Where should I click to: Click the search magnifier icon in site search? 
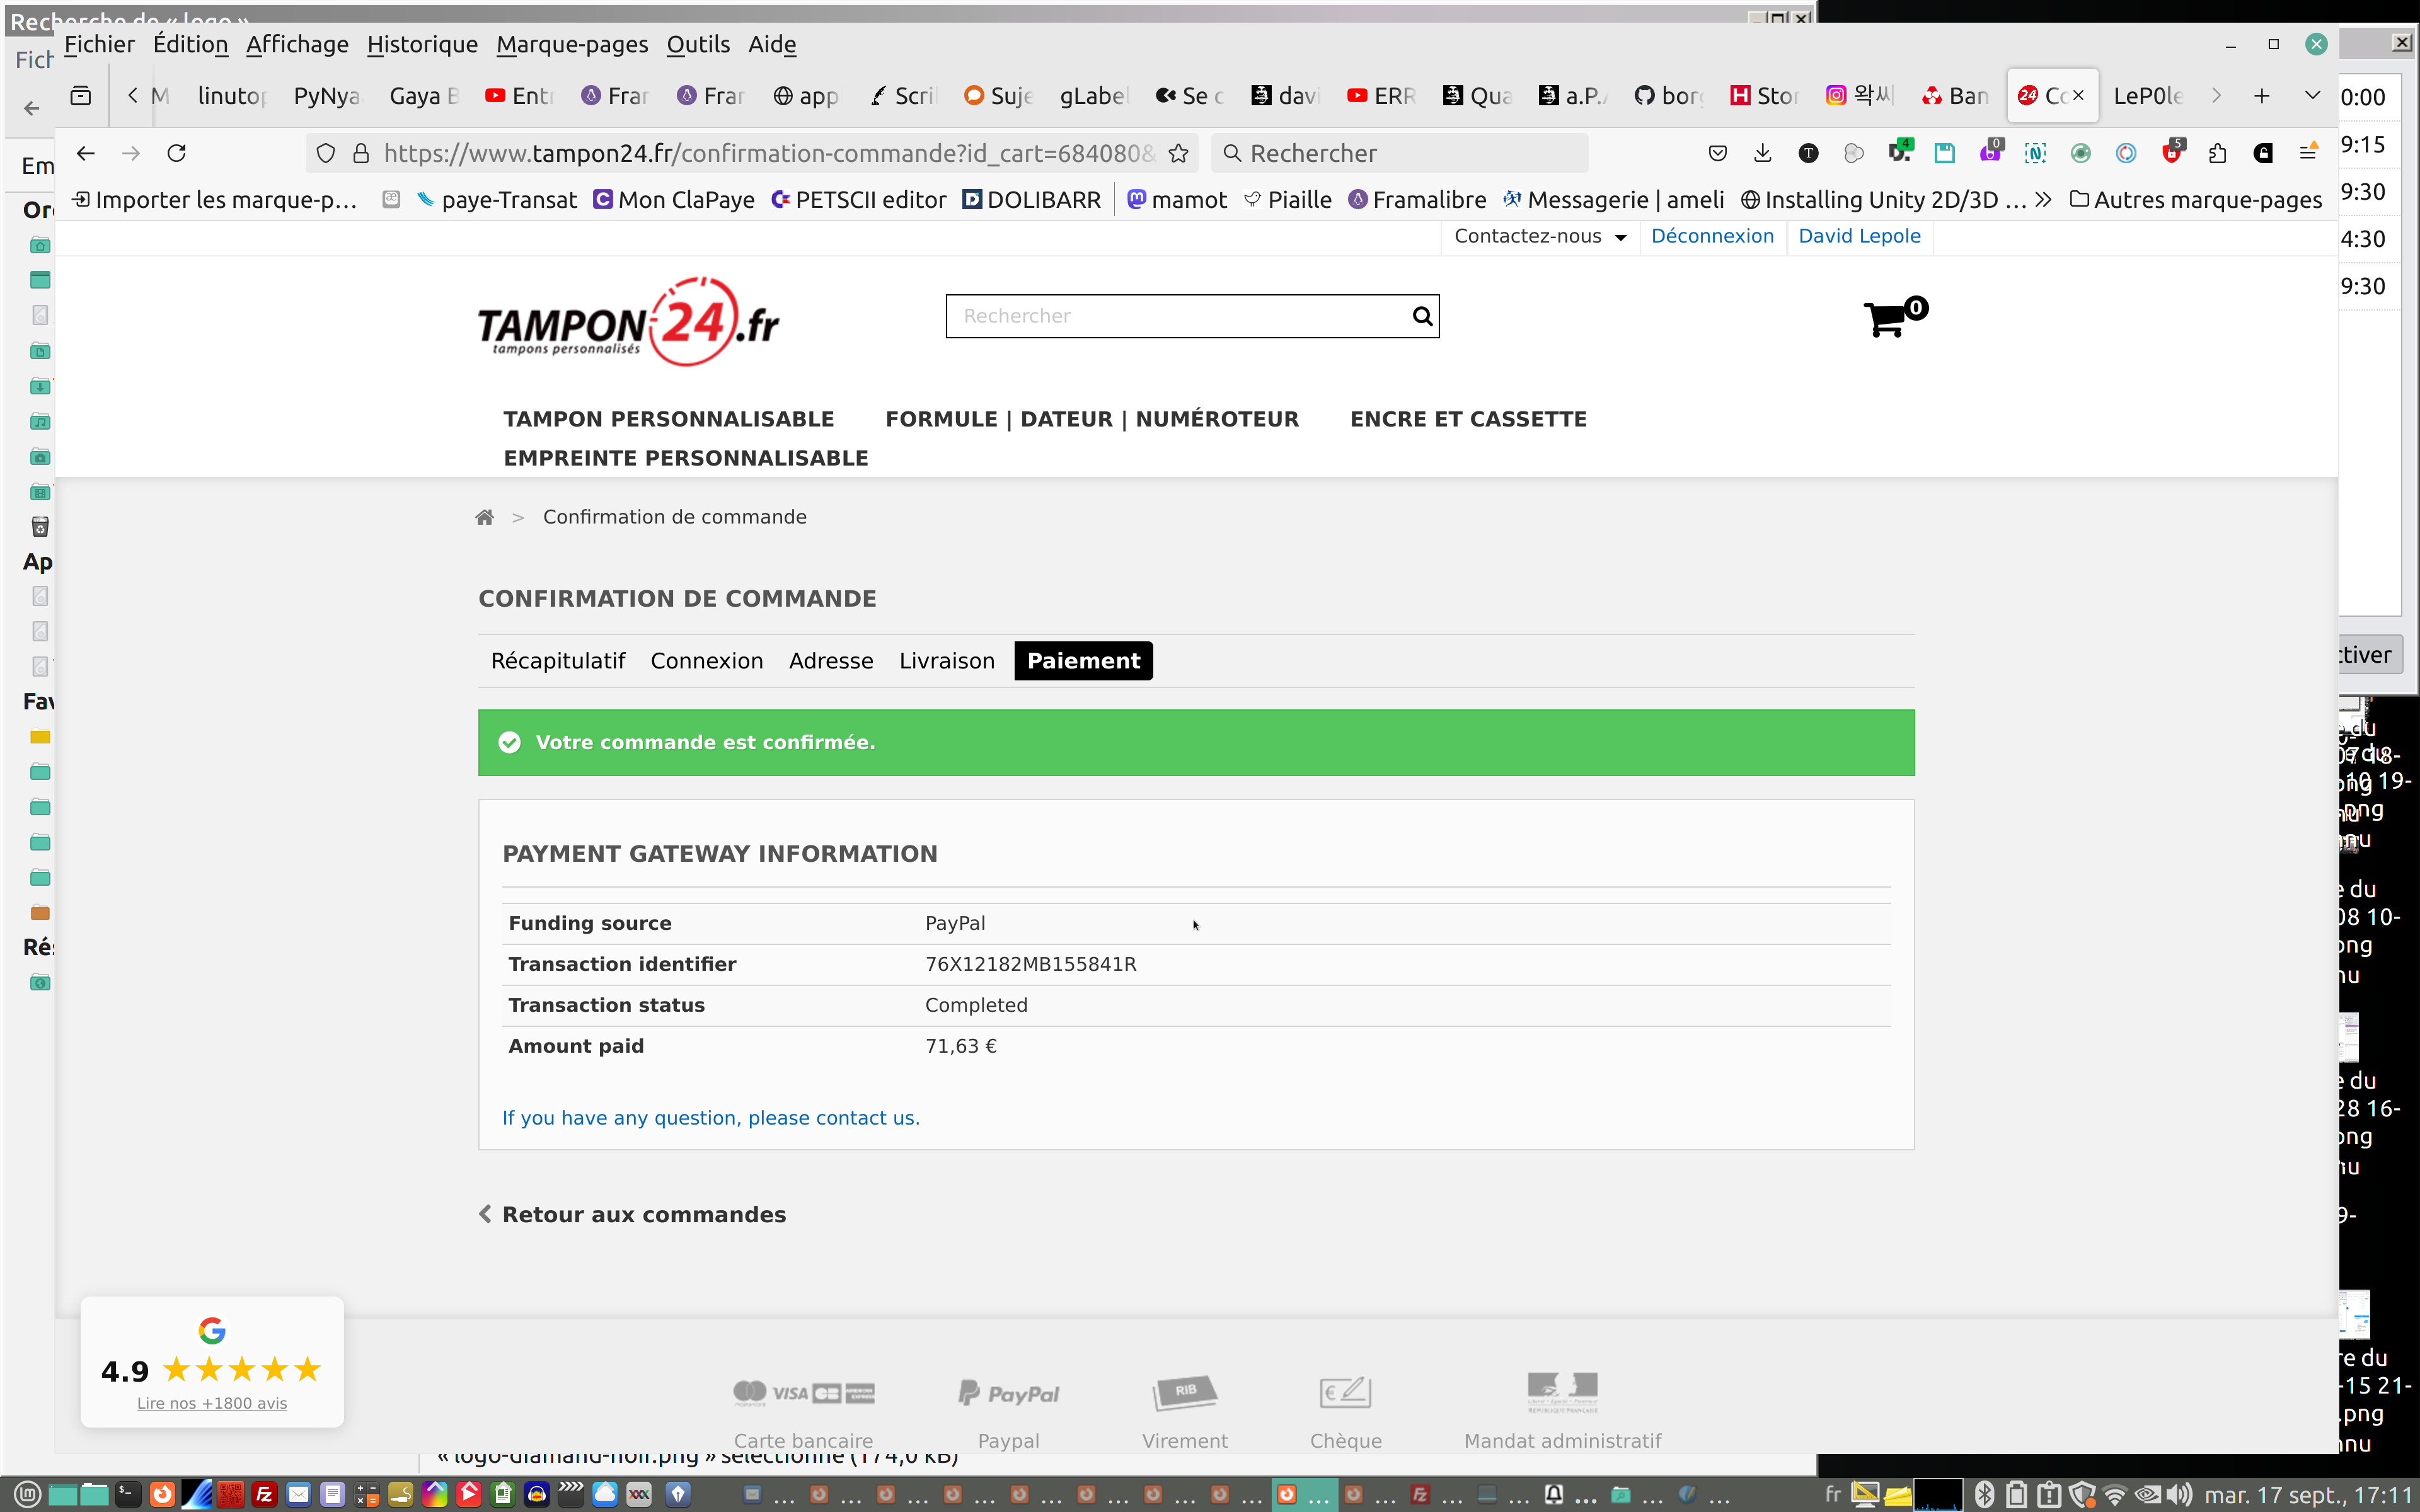coord(1421,317)
